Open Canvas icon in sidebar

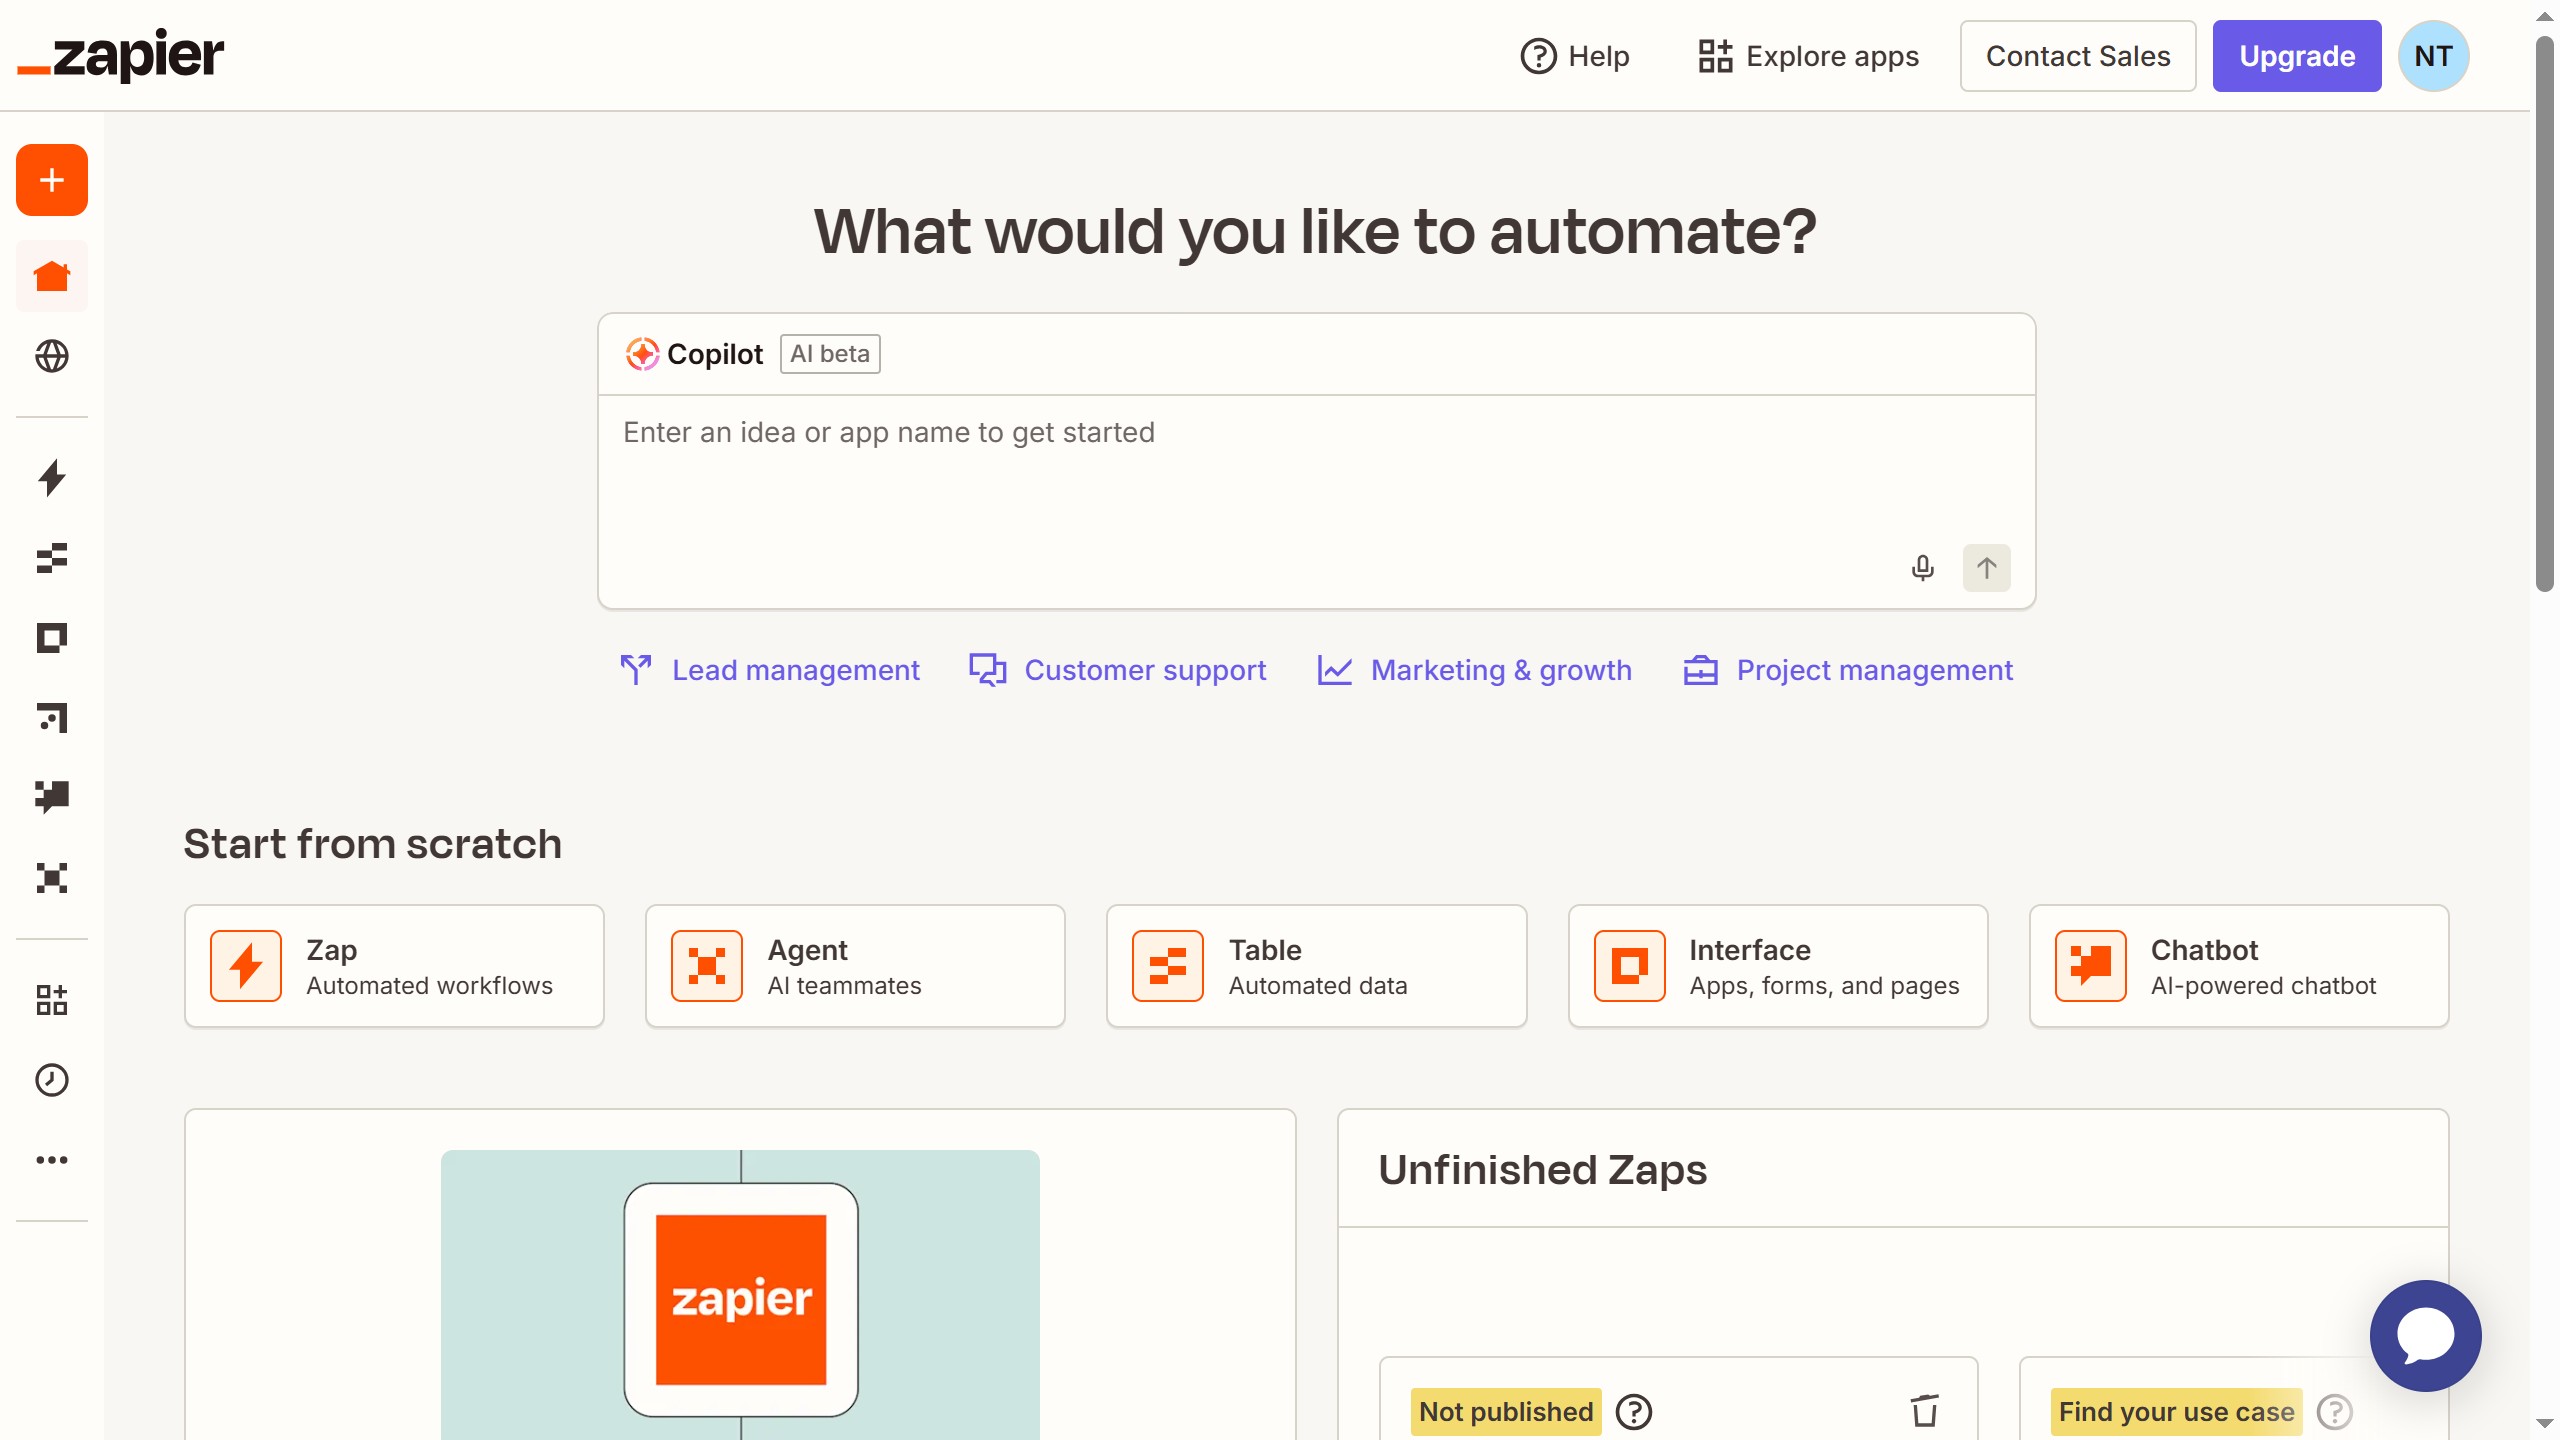point(52,718)
